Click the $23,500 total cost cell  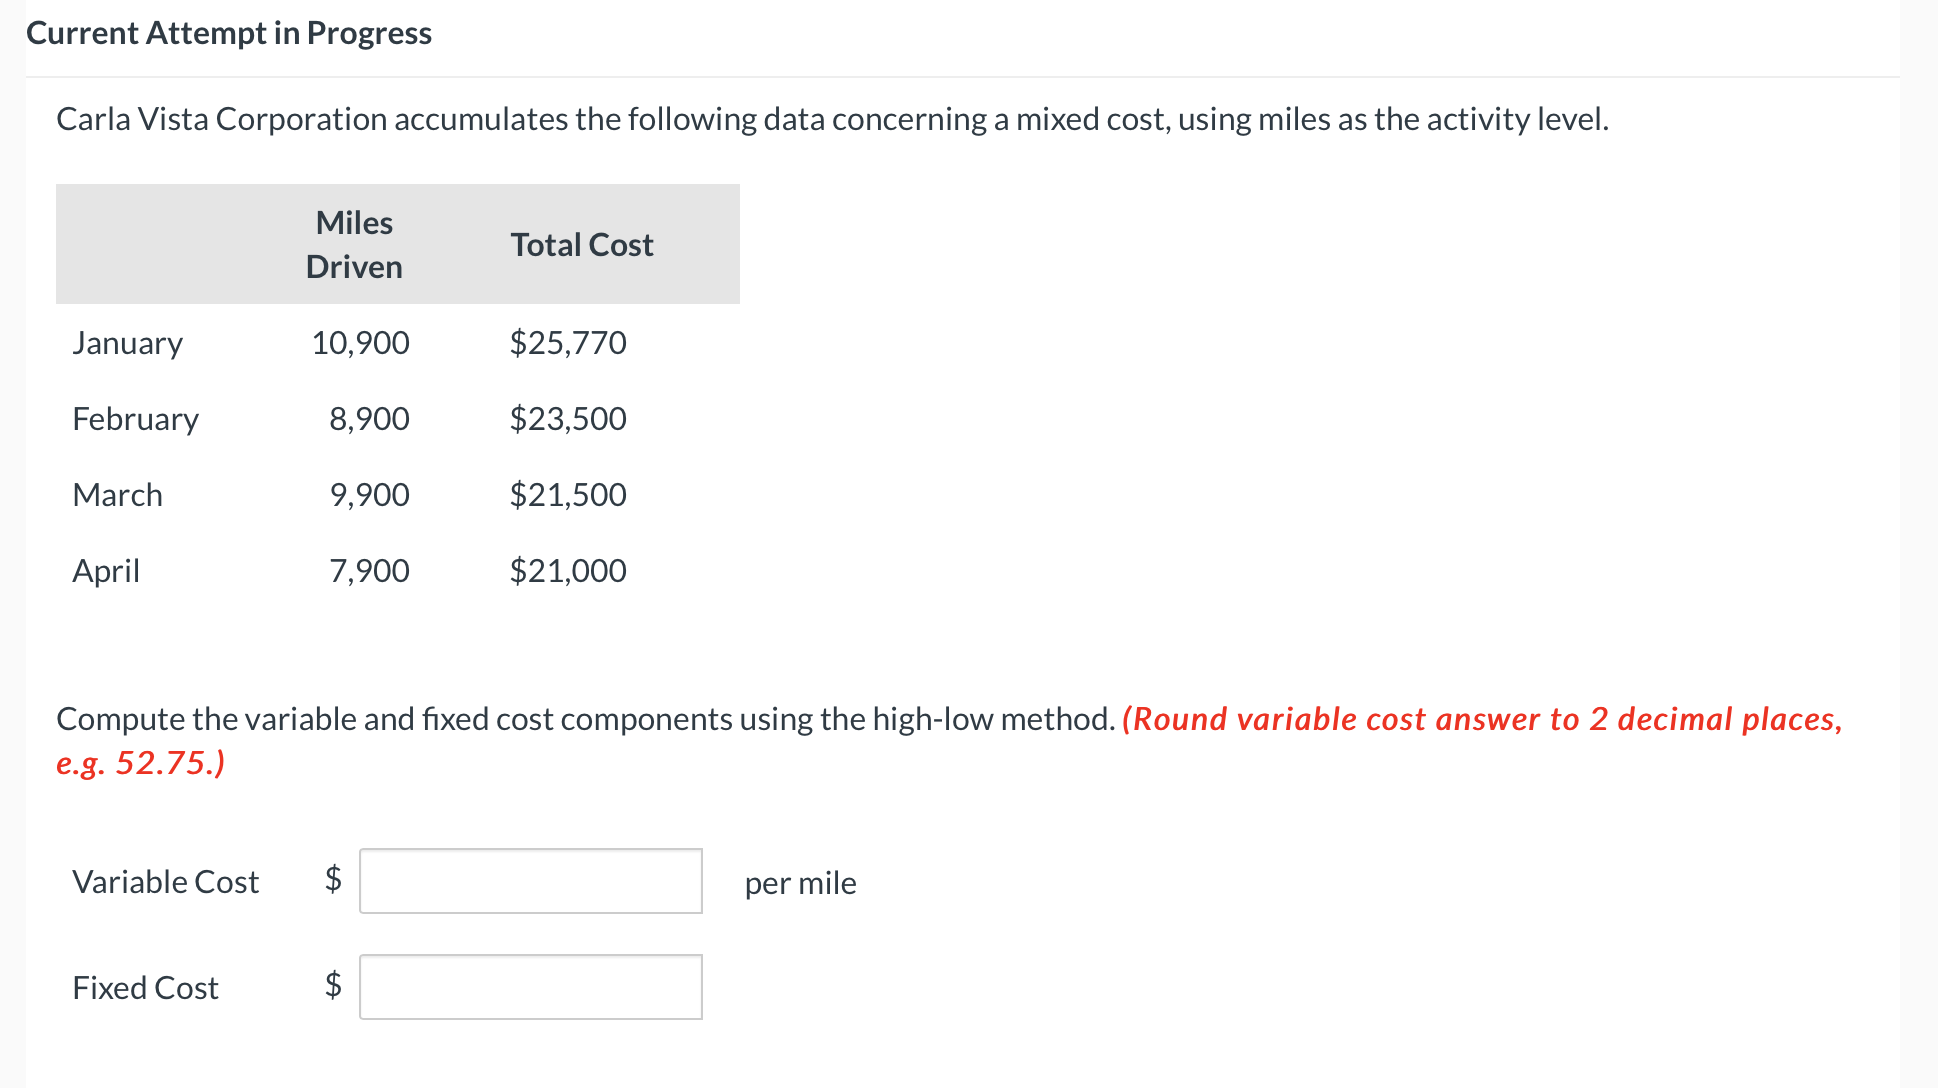567,419
